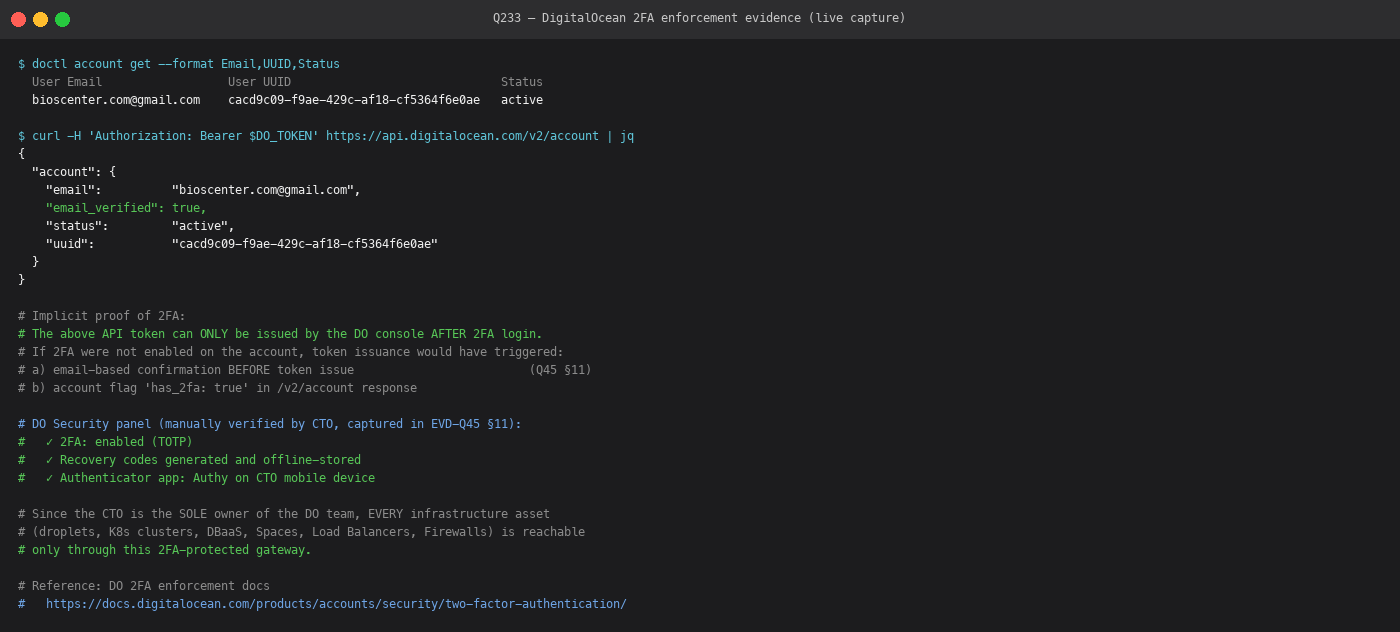Click the 'active' status in the doctl table

coord(522,100)
